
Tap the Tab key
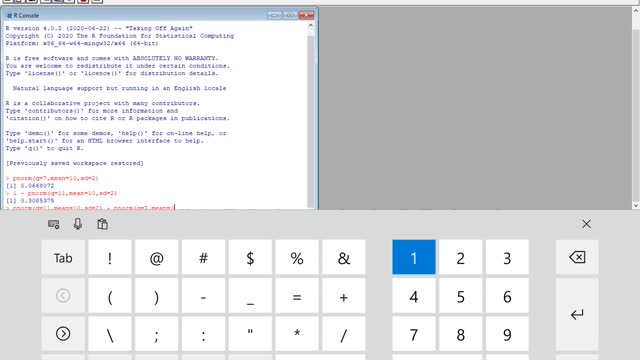63,258
